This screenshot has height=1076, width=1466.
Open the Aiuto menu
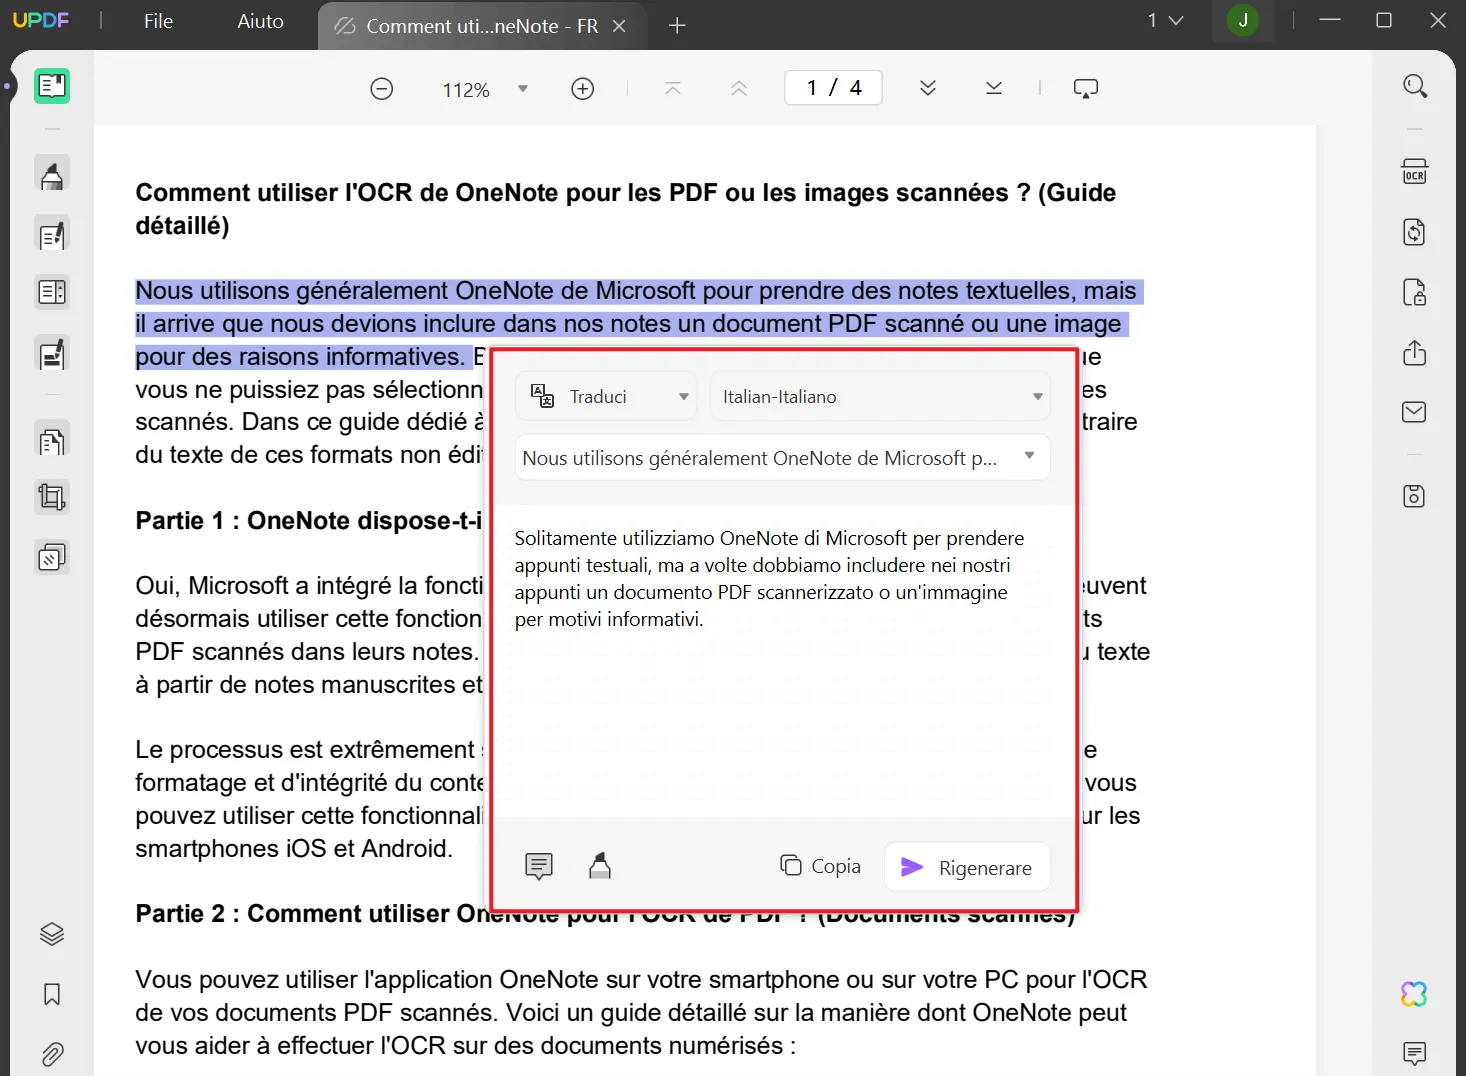coord(260,21)
